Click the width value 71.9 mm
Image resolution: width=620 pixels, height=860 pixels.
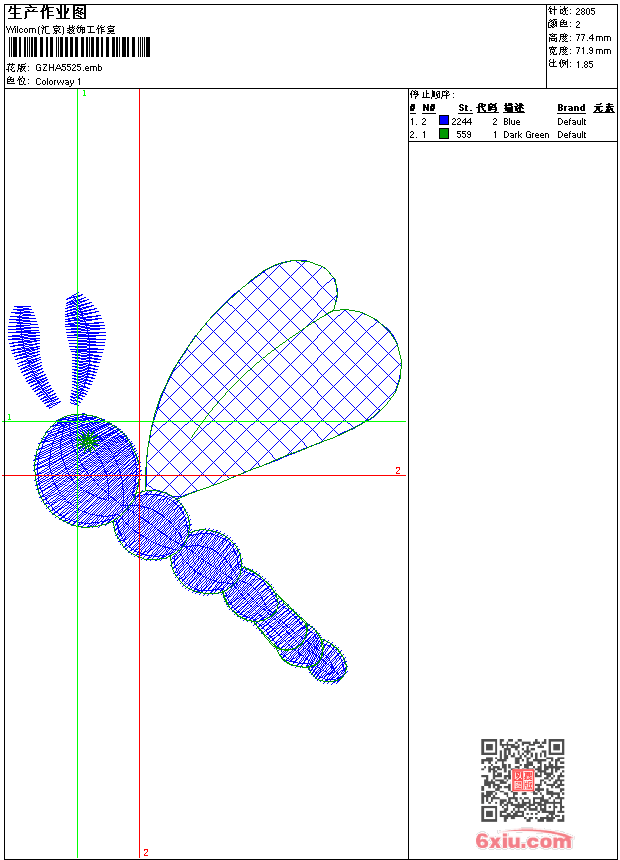[x=593, y=51]
